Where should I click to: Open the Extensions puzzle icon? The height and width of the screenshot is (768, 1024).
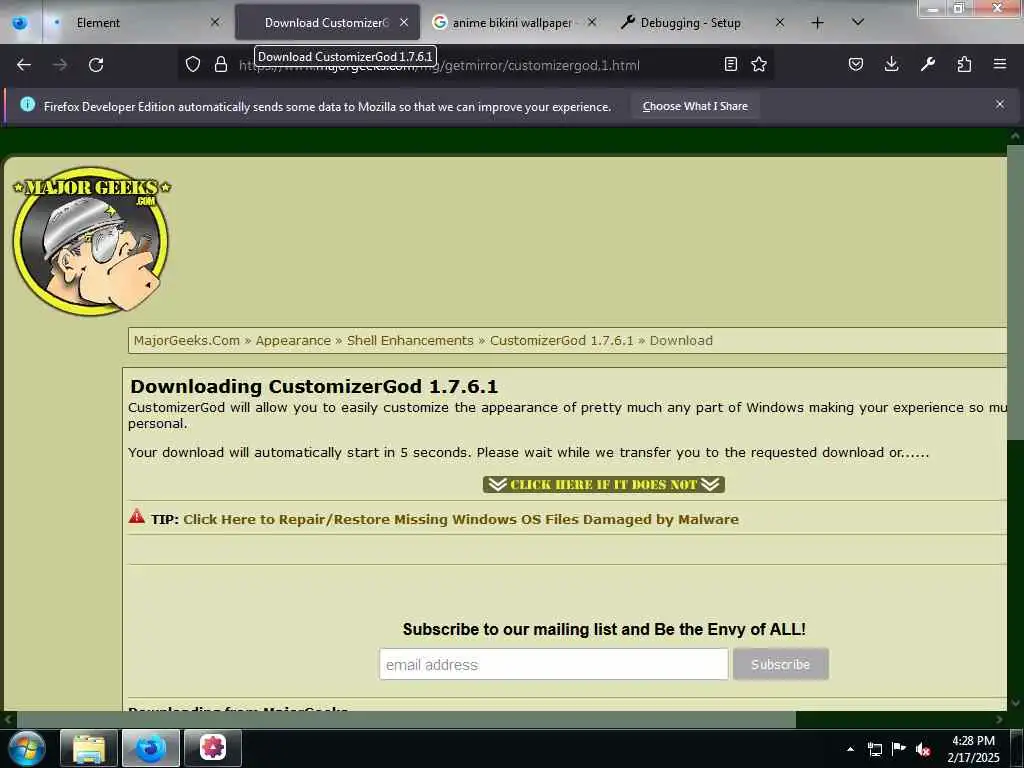click(x=964, y=64)
